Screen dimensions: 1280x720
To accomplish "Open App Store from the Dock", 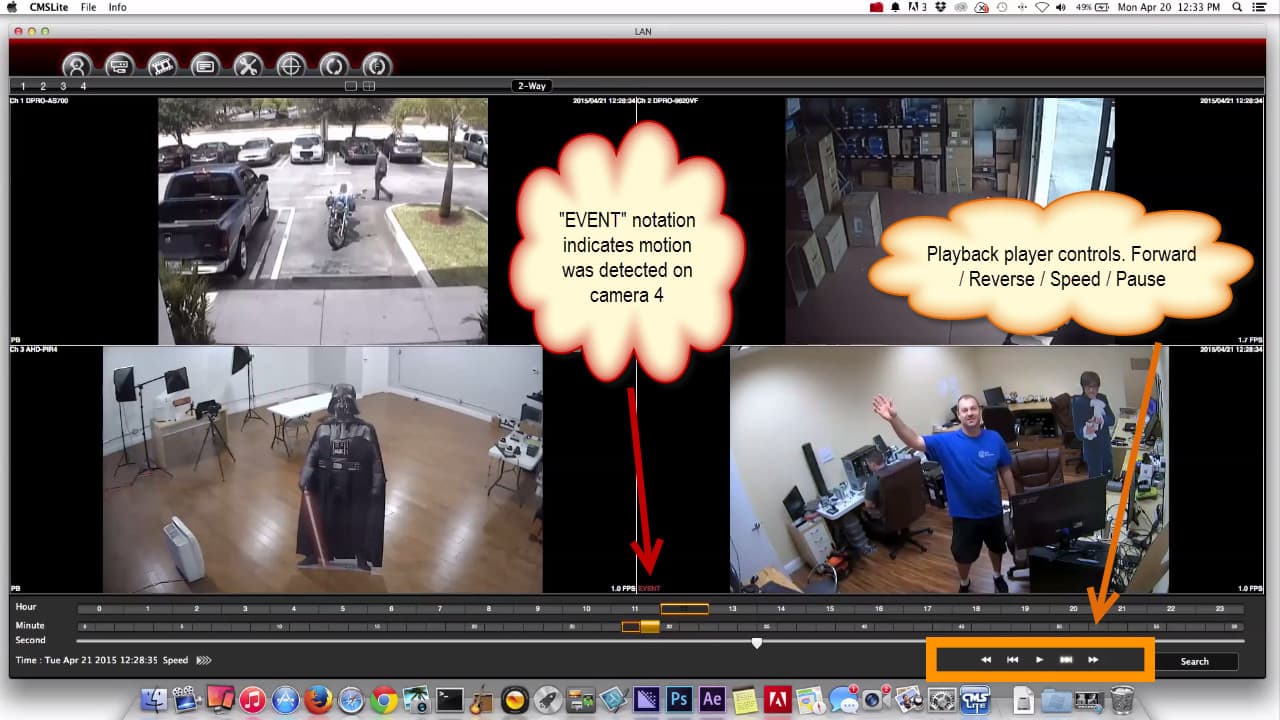I will click(x=286, y=698).
